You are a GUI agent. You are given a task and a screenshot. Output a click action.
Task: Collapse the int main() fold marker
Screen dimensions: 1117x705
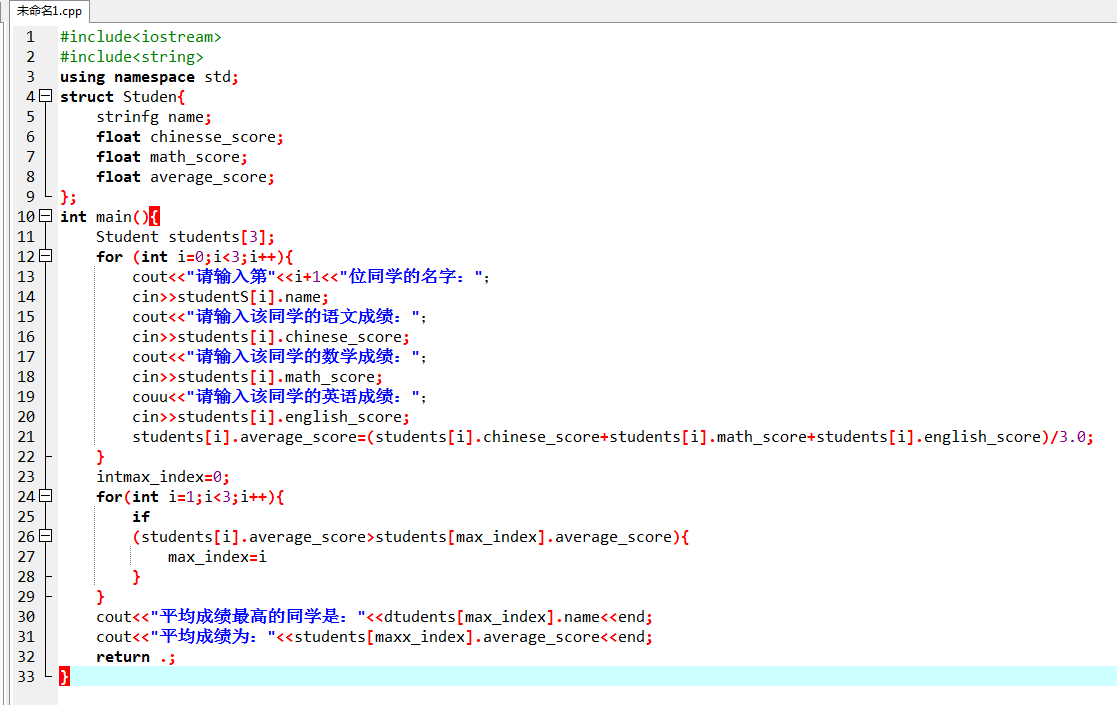[45, 217]
